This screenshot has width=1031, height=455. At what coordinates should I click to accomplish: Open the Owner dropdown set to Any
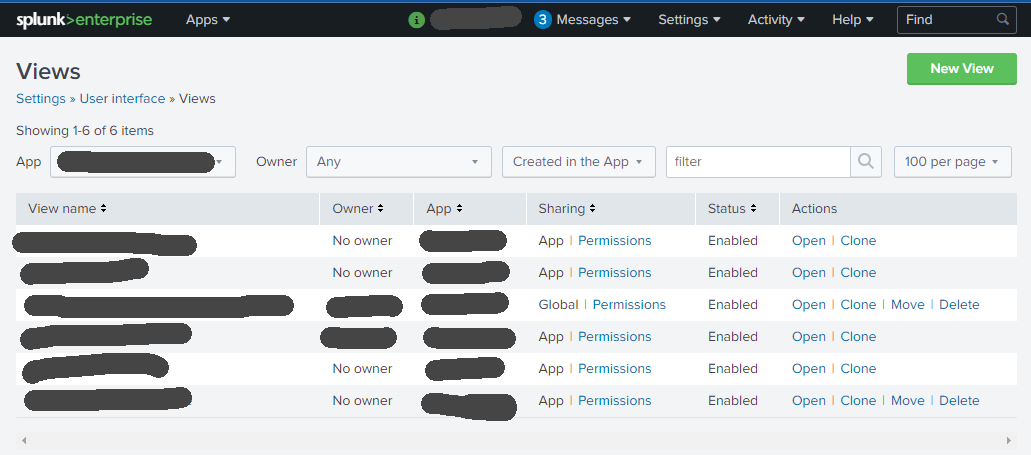click(399, 162)
